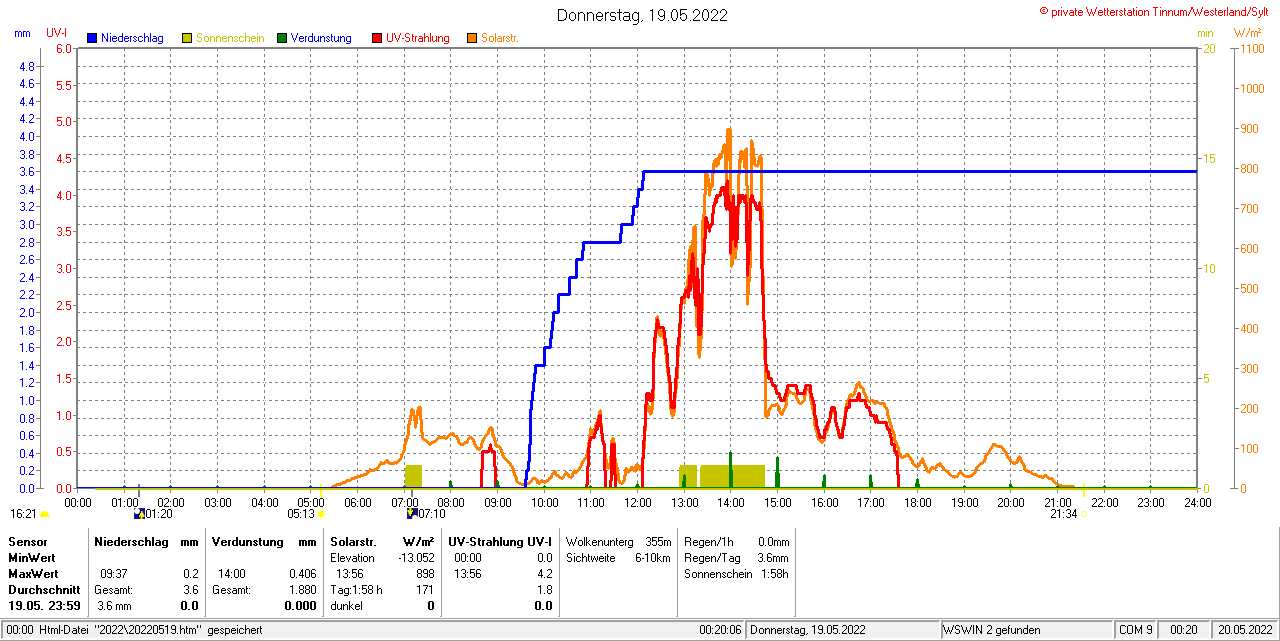Click the dunkel label in Solarstr. column
Viewport: 1280px width, 641px height.
click(346, 606)
